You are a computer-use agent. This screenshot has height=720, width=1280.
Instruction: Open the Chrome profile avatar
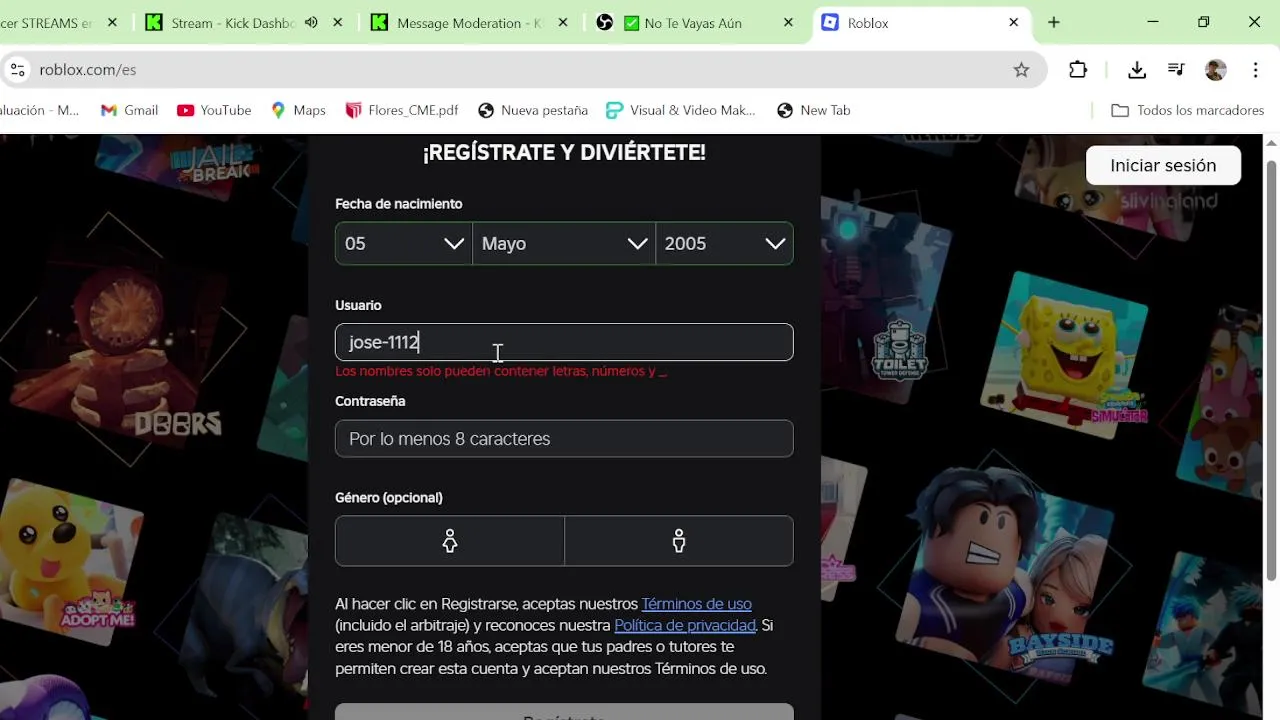[x=1216, y=70]
